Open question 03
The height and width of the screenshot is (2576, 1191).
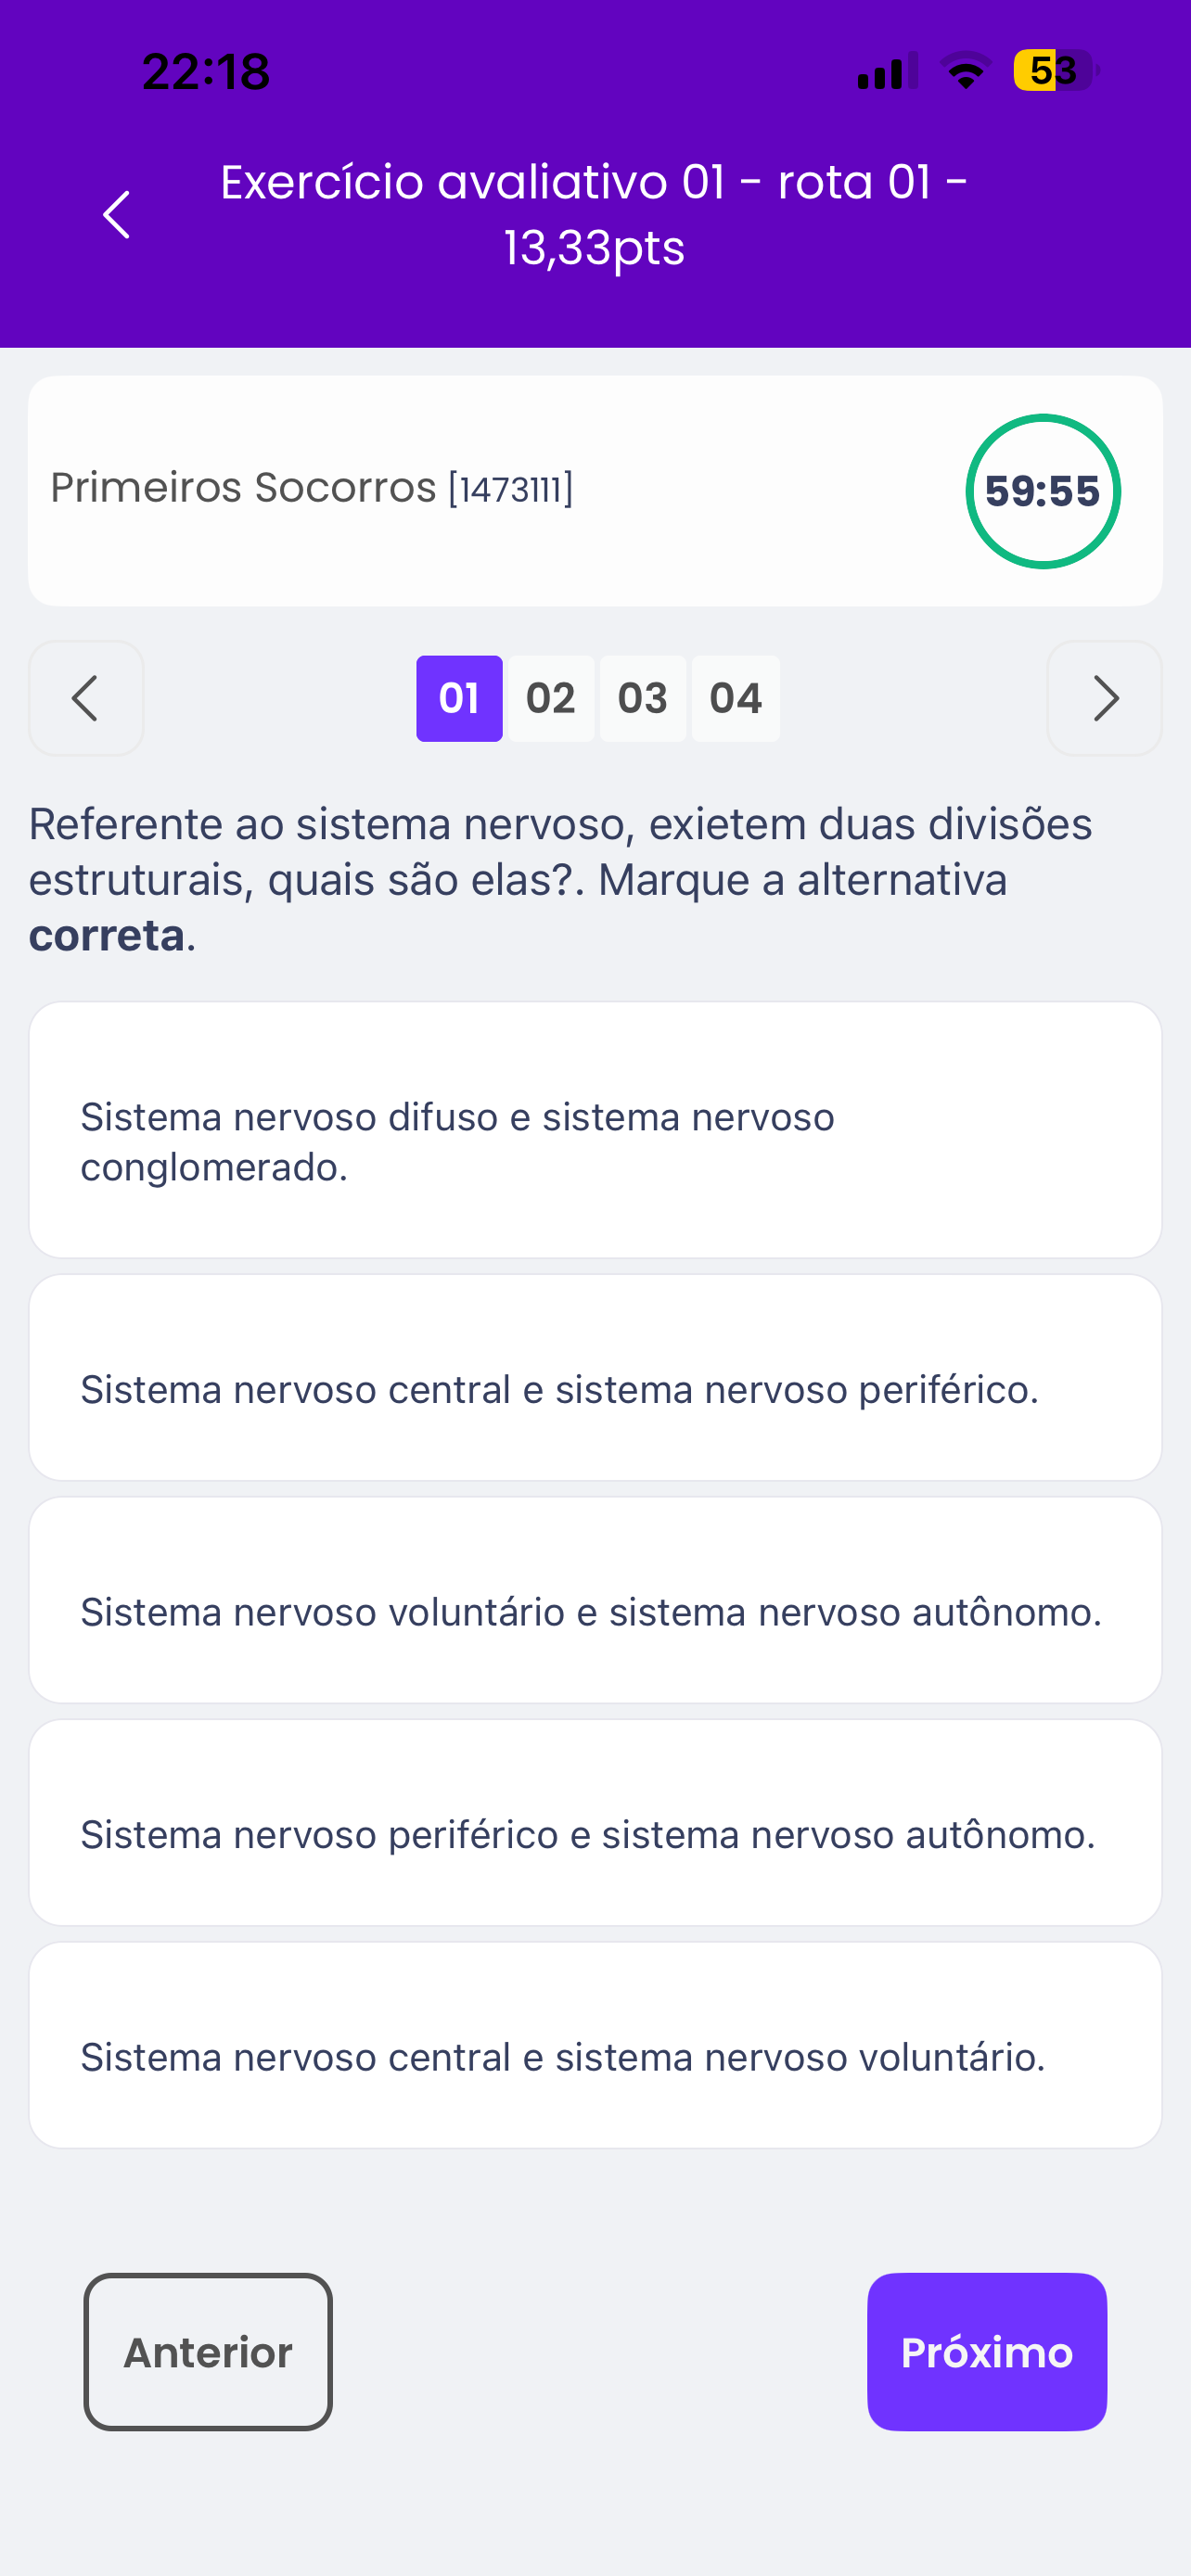click(642, 698)
